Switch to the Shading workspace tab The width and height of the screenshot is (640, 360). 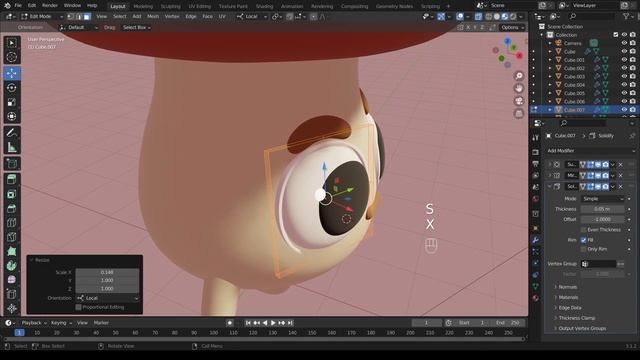pyautogui.click(x=264, y=6)
